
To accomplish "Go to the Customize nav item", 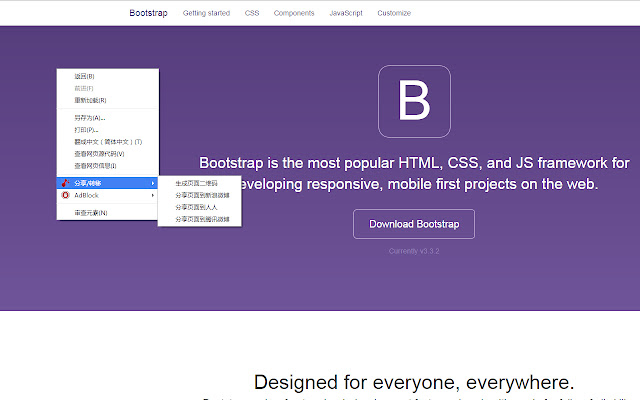I will 394,13.
